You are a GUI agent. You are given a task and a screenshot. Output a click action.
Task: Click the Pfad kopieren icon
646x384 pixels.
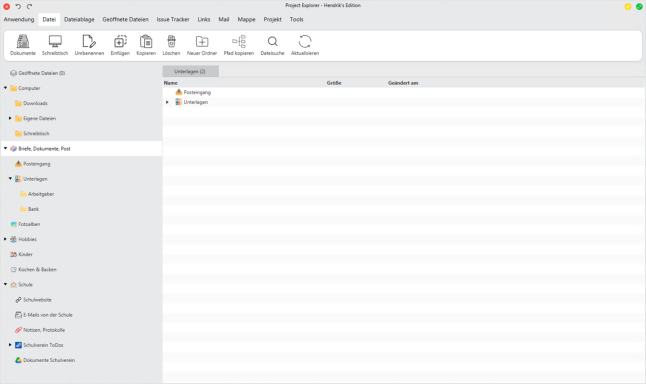click(x=239, y=45)
